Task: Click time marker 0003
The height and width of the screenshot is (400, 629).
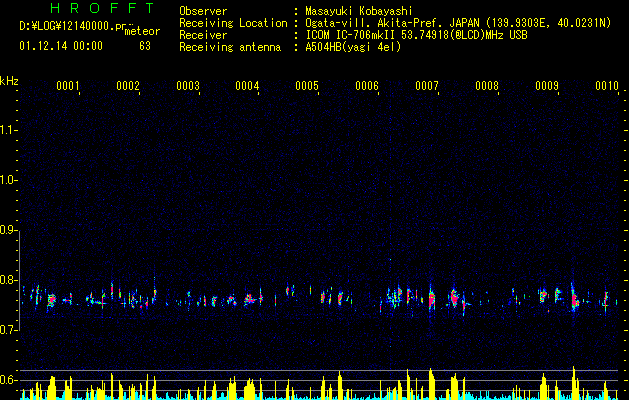Action: tap(188, 86)
